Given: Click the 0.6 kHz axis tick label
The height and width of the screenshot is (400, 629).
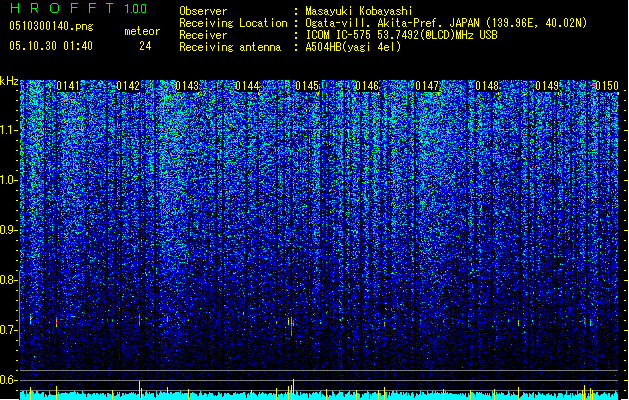Looking at the screenshot, I should pos(9,380).
